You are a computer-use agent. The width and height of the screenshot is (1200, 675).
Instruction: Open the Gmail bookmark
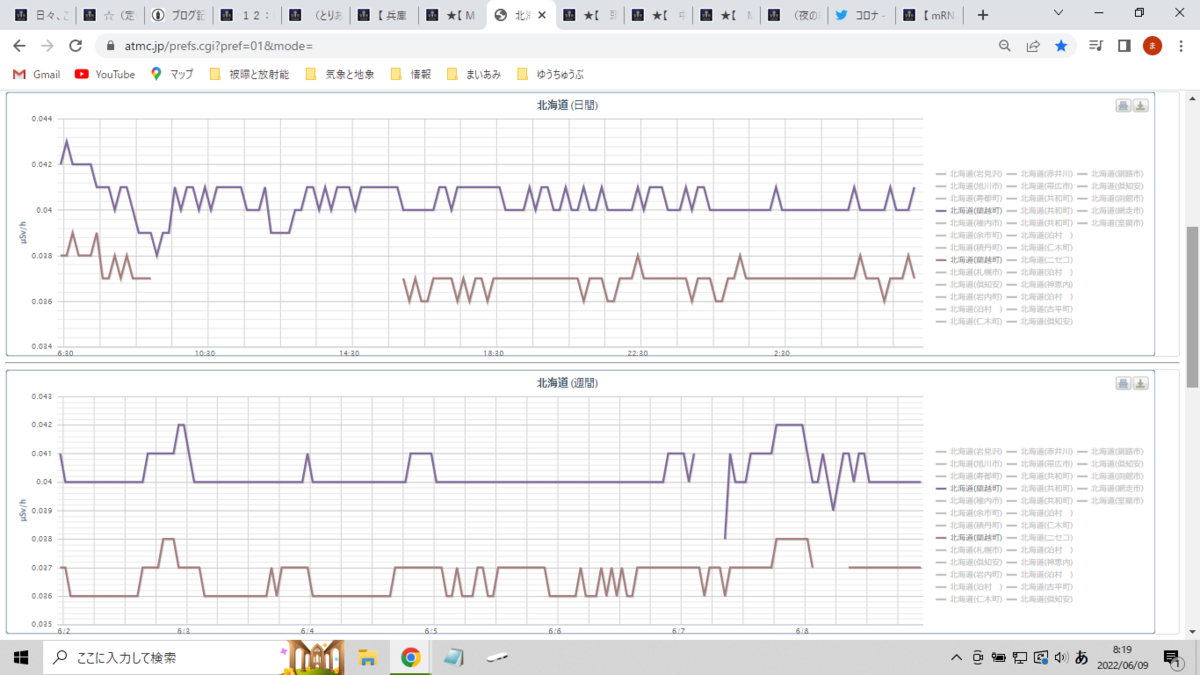point(36,74)
